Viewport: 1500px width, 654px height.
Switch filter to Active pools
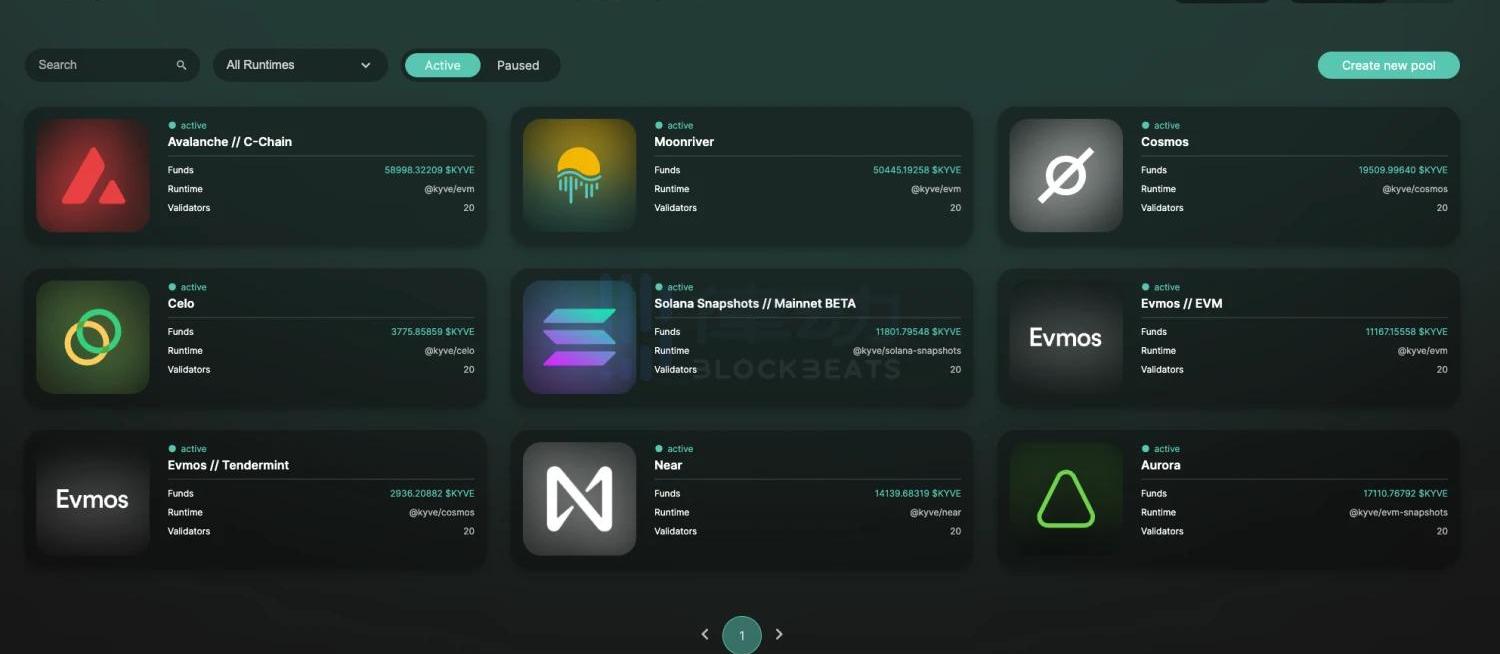pos(442,65)
